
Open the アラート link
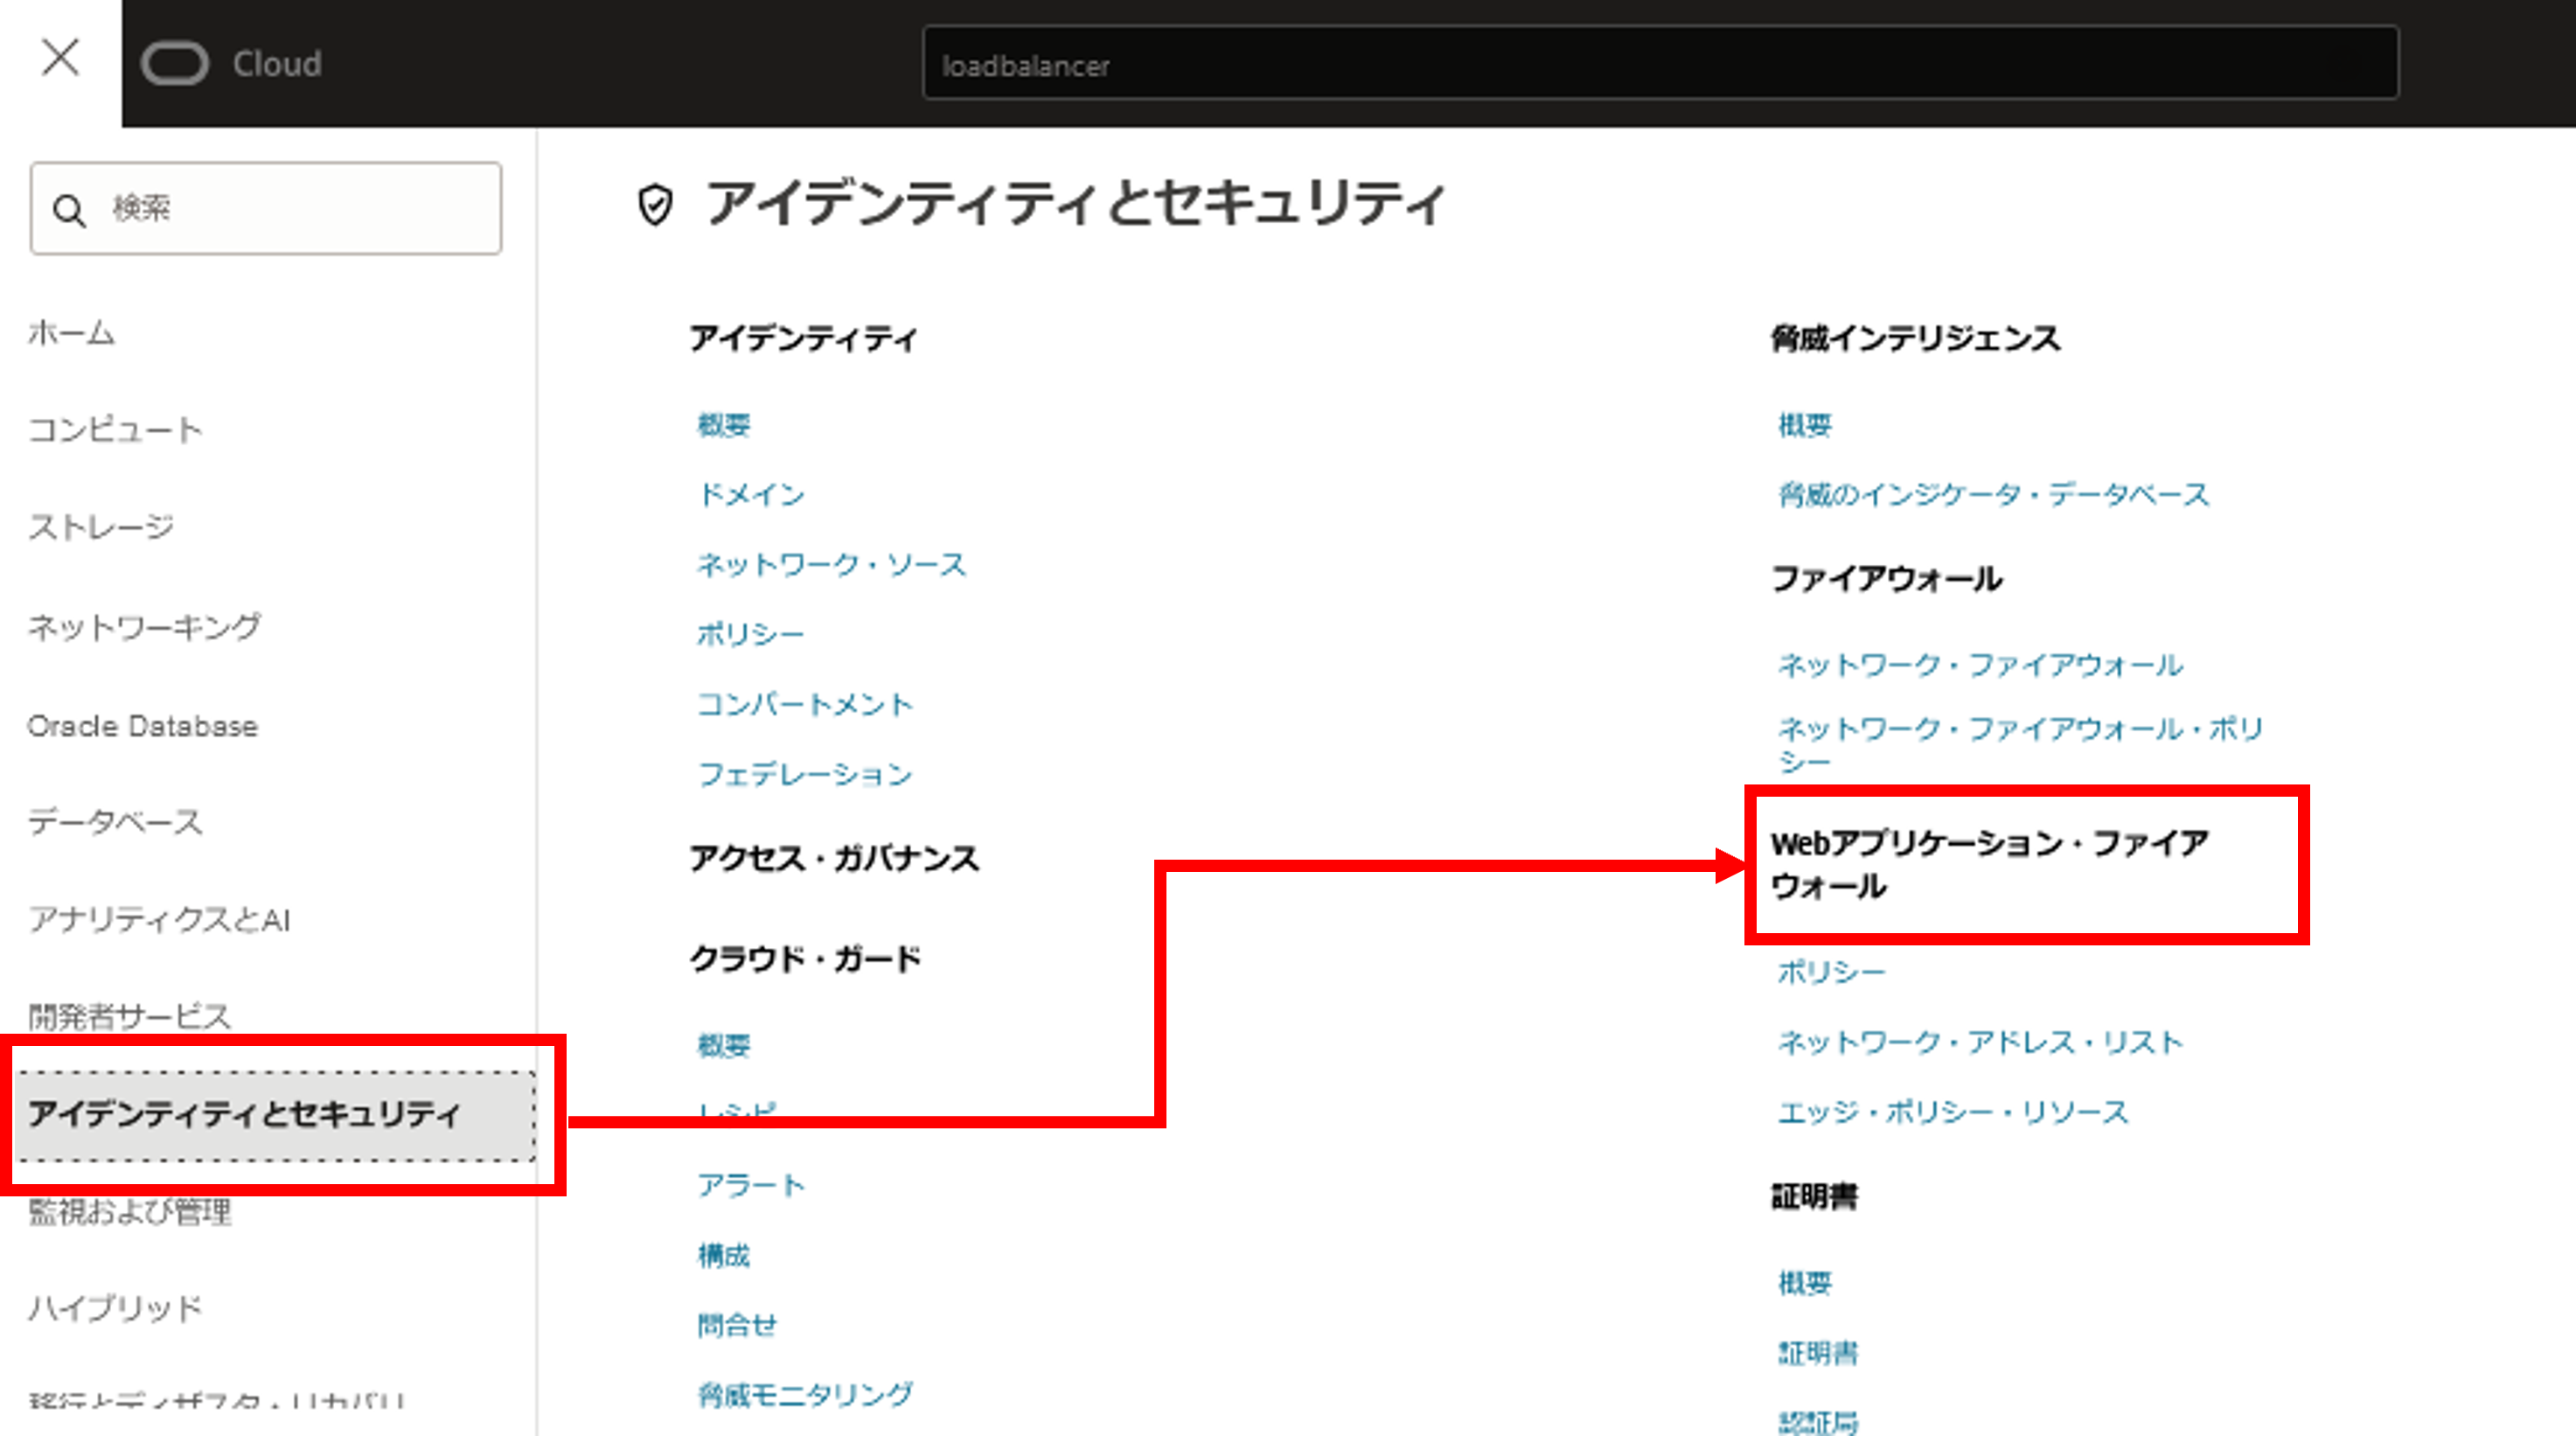coord(751,1185)
